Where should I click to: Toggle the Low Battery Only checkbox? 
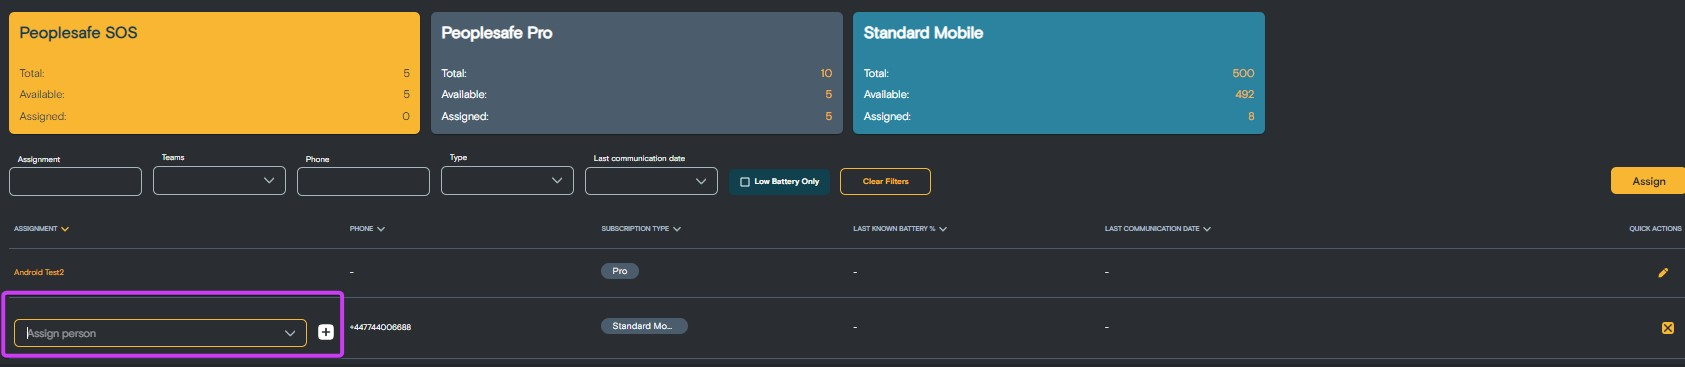coord(745,182)
